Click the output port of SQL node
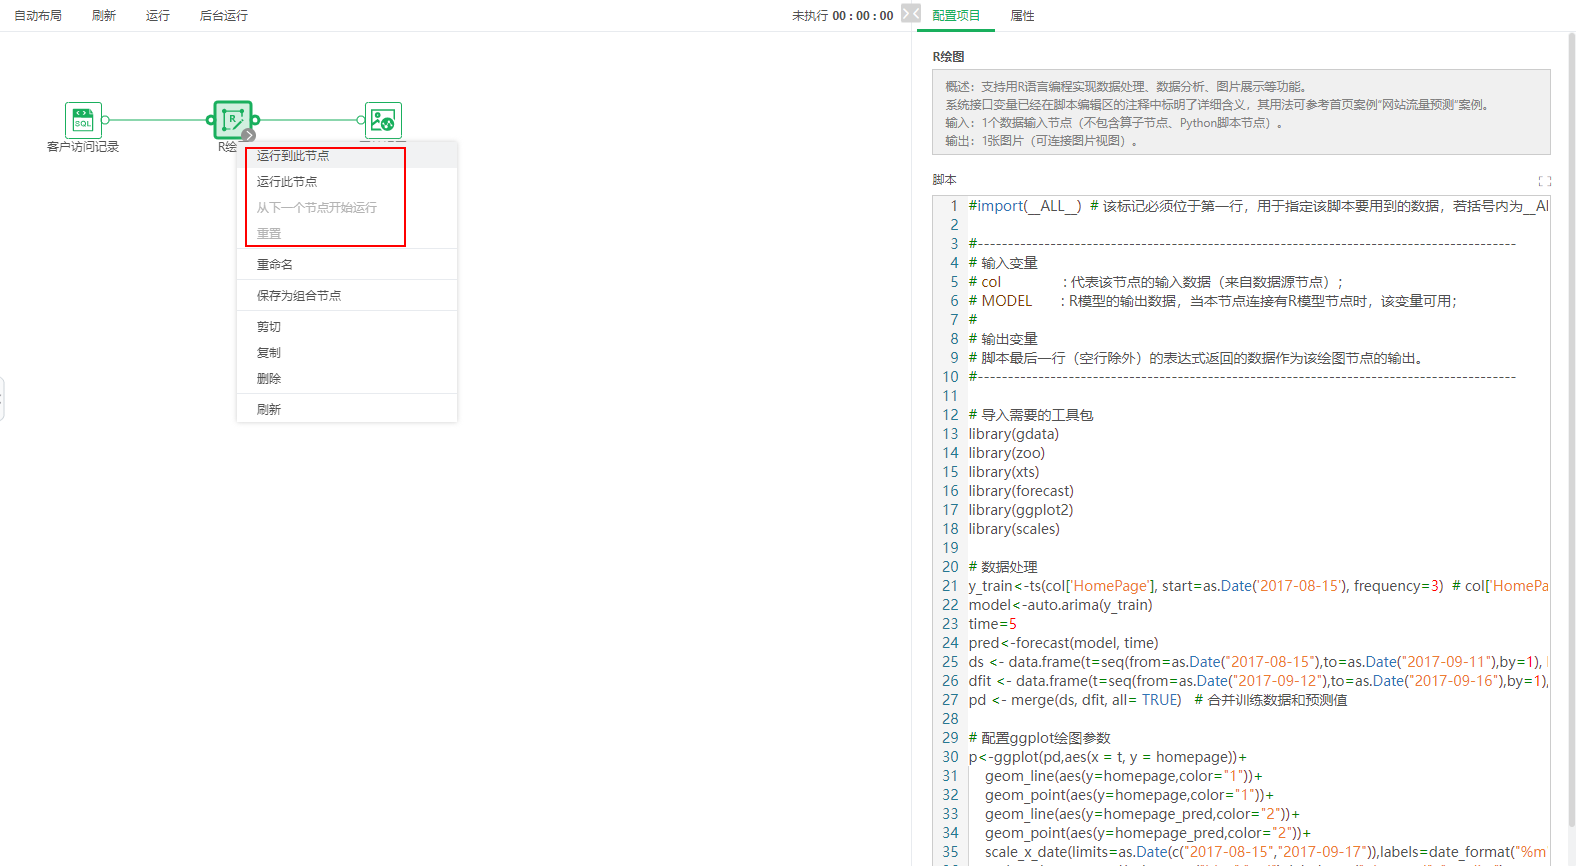Screen dimensions: 1576x866 [x=105, y=120]
